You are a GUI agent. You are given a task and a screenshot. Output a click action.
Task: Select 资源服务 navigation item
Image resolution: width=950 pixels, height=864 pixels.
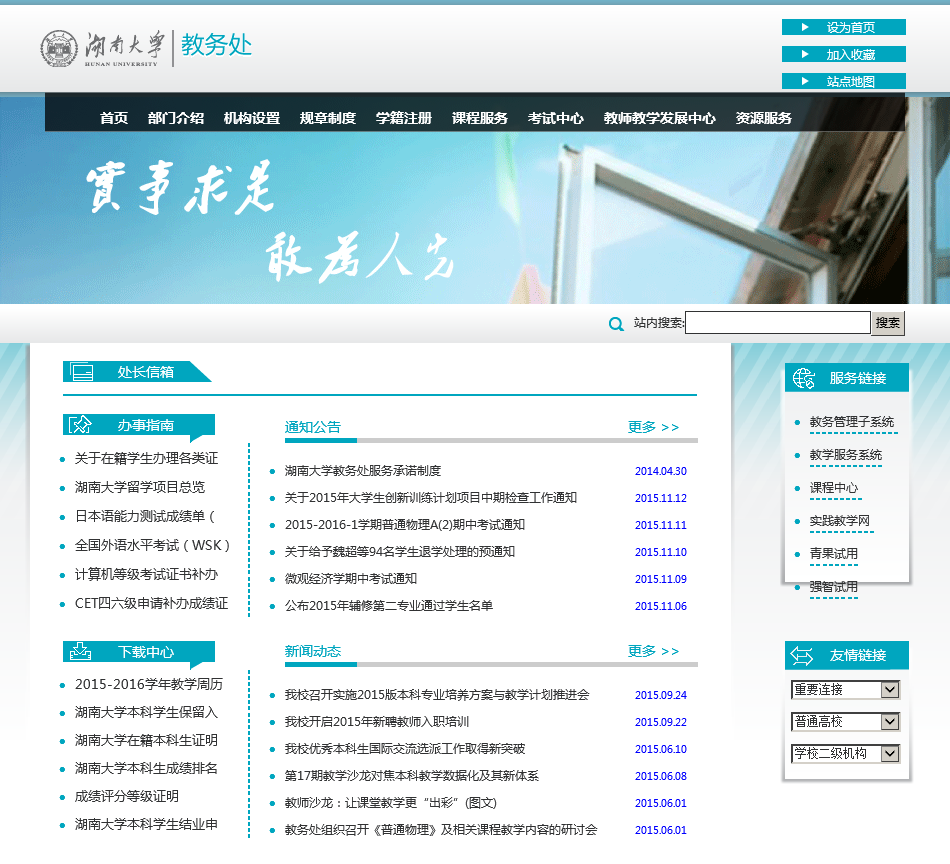pos(763,118)
